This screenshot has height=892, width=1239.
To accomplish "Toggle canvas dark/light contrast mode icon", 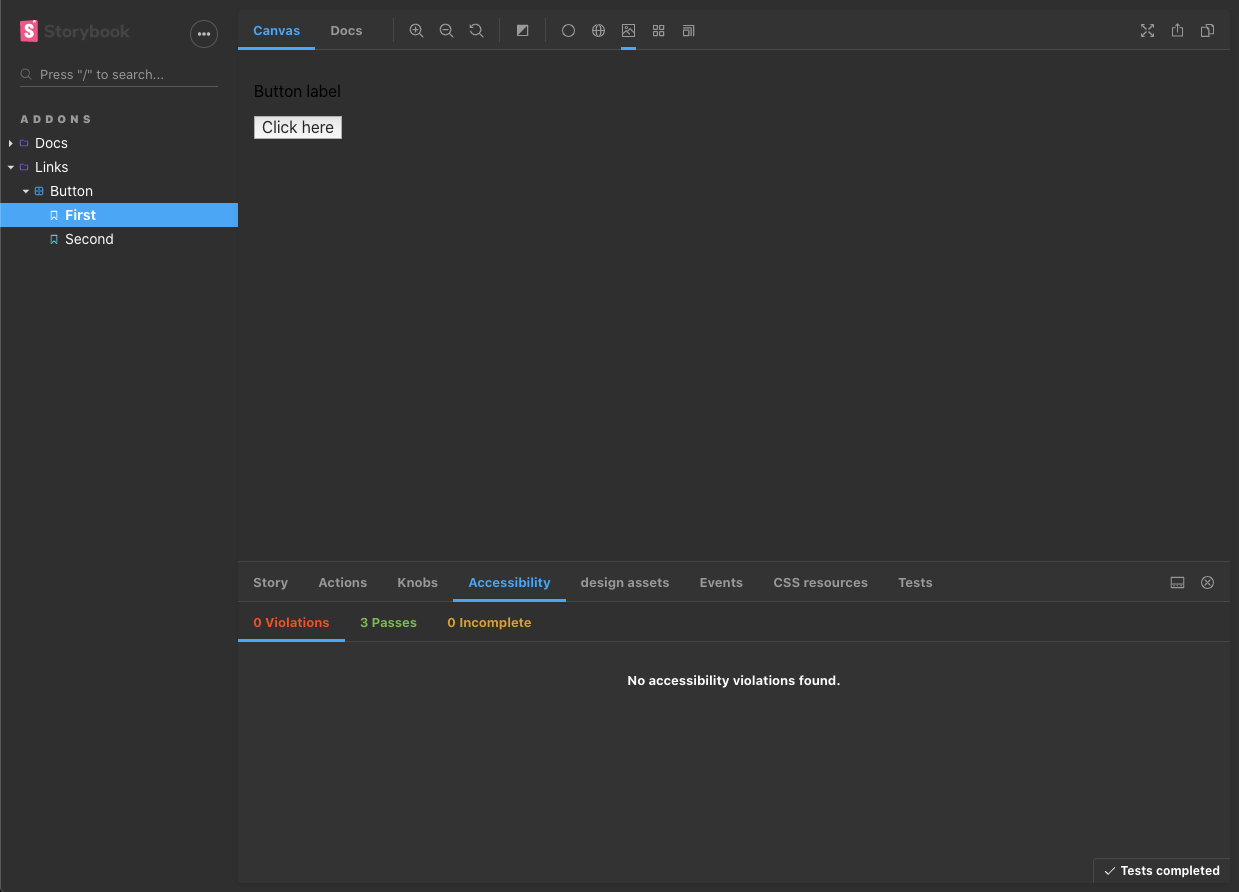I will (x=522, y=31).
